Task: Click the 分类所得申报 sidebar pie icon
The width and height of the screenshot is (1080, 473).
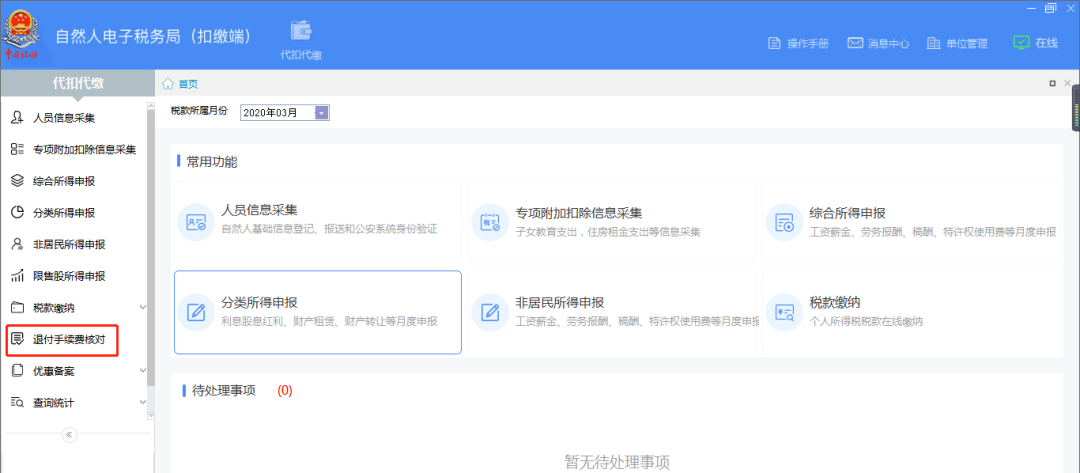Action: click(18, 213)
